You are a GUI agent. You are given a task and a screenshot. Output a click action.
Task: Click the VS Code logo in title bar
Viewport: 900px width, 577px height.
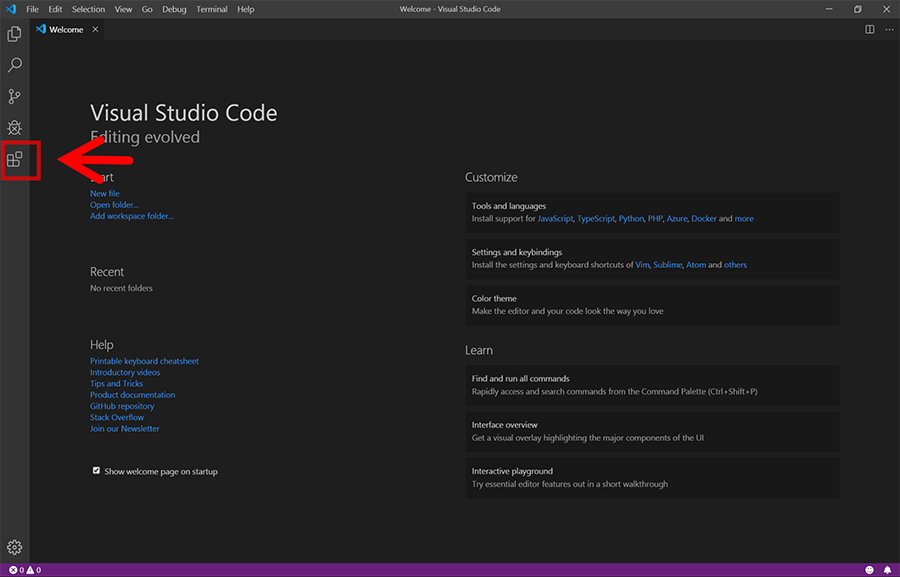coord(11,9)
